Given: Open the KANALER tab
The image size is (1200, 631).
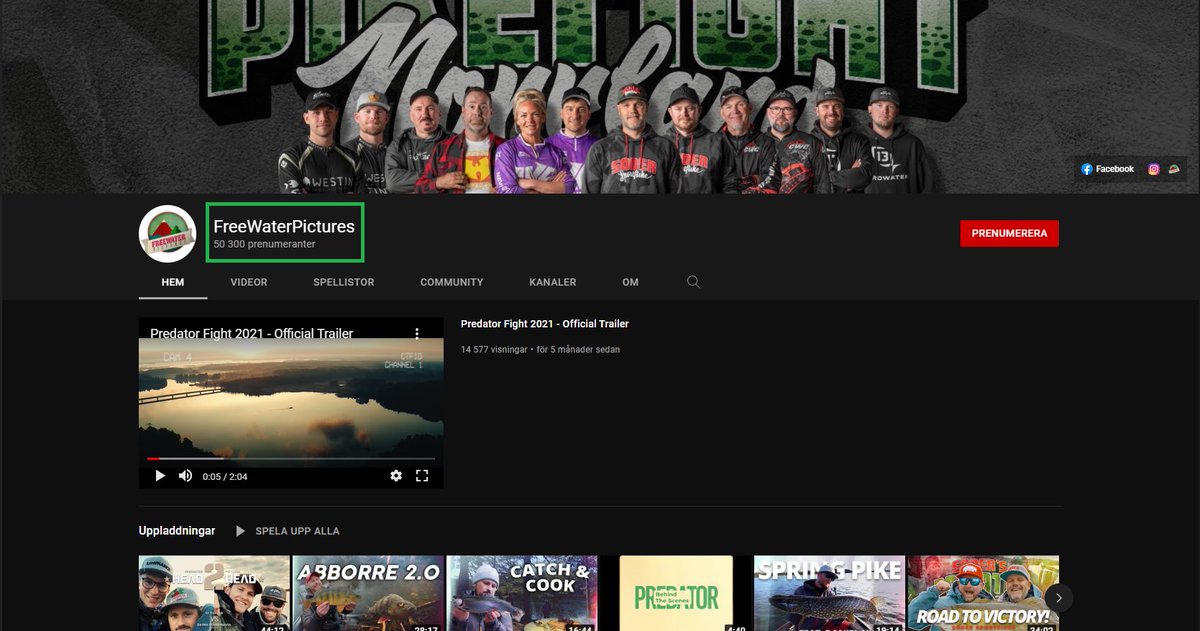Looking at the screenshot, I should pos(553,282).
